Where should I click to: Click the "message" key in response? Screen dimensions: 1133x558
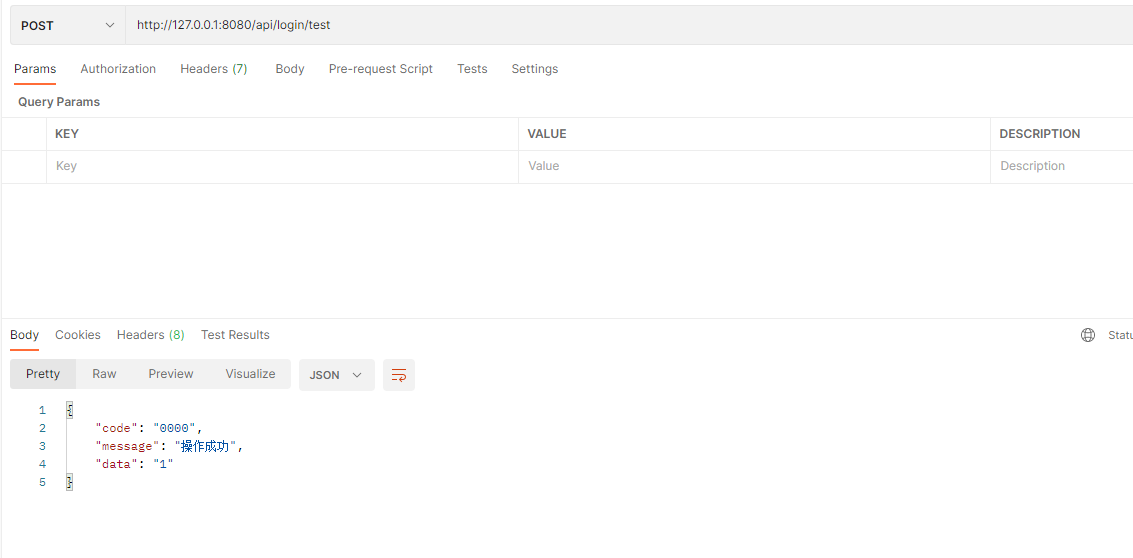point(127,447)
